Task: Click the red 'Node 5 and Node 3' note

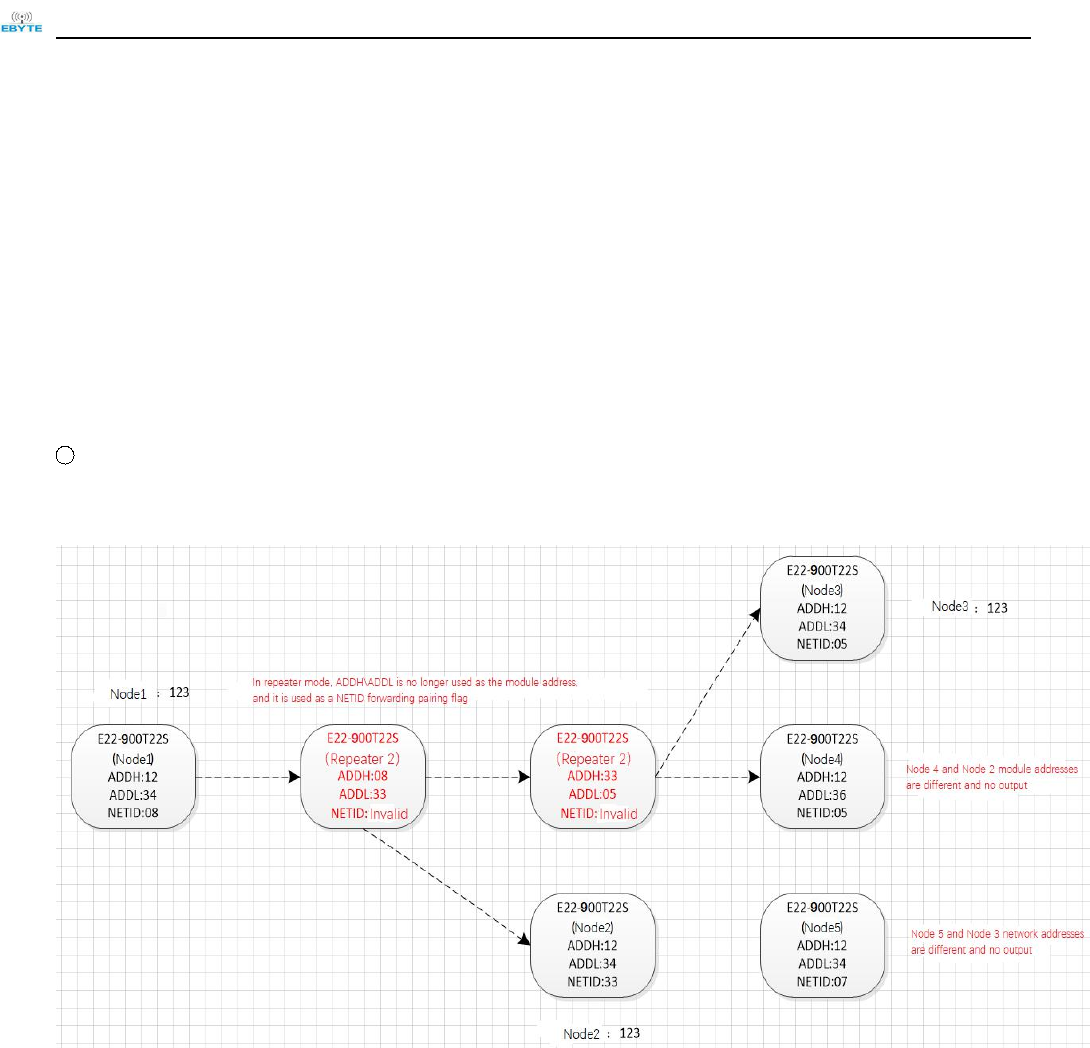Action: tap(998, 942)
